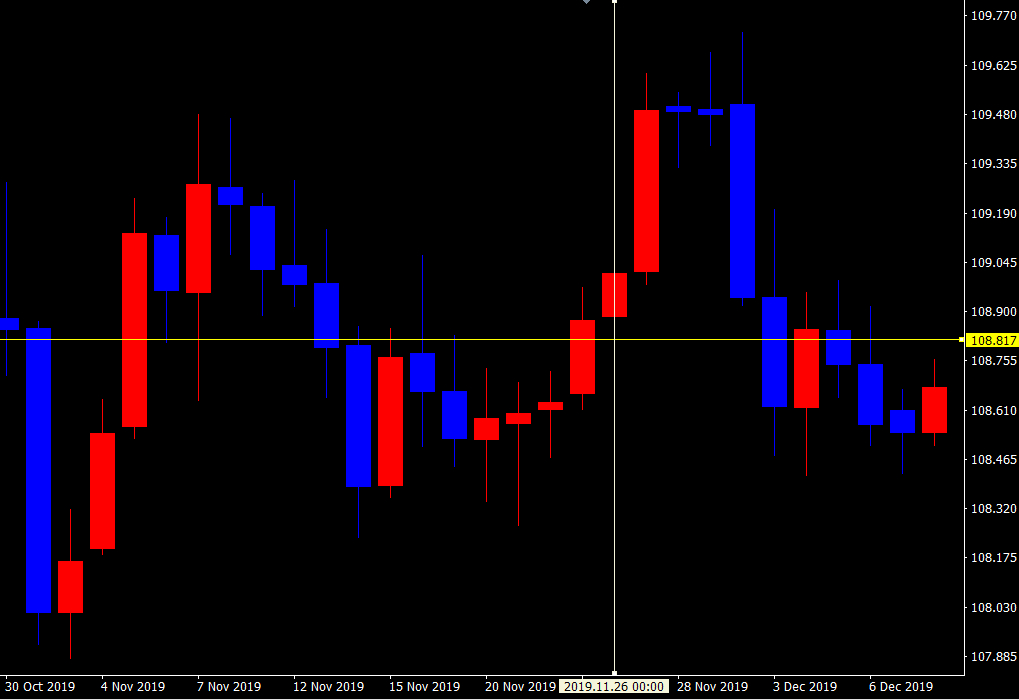Click the last red candle at the chart's right edge

tap(935, 410)
